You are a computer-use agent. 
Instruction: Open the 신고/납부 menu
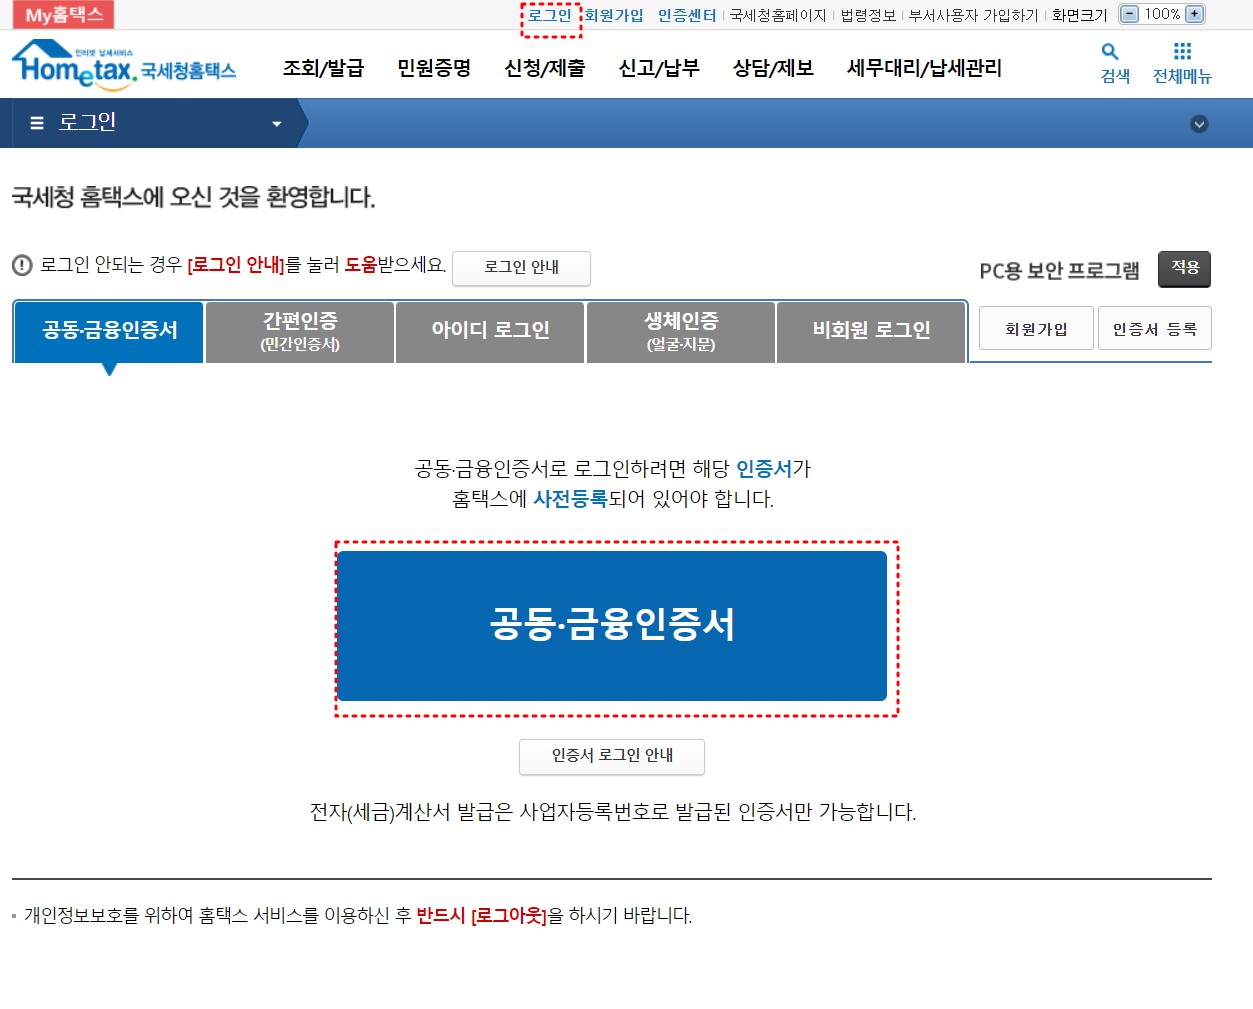tap(657, 68)
